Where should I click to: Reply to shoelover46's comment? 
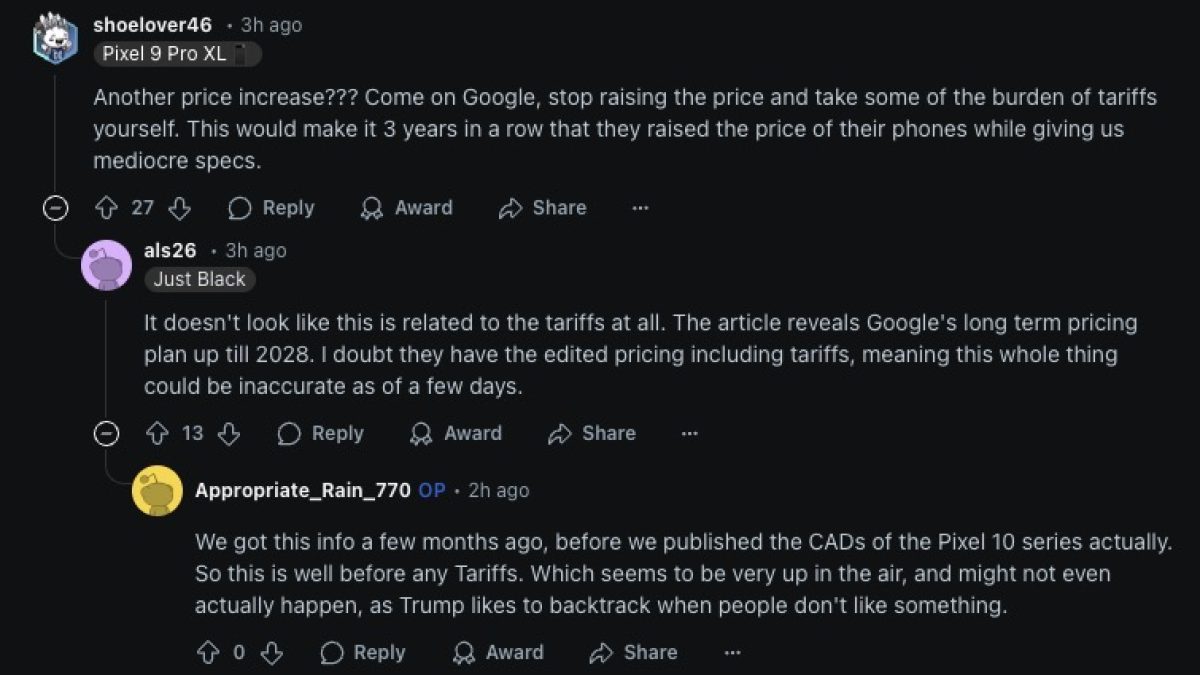click(271, 208)
